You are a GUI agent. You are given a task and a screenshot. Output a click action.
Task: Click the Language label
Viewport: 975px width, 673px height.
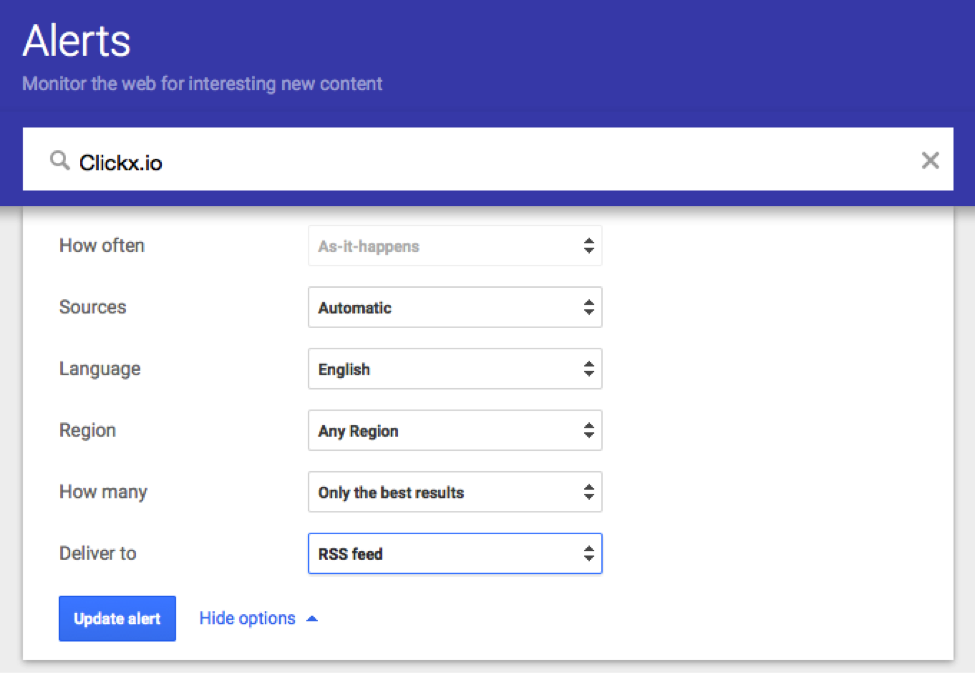click(99, 369)
